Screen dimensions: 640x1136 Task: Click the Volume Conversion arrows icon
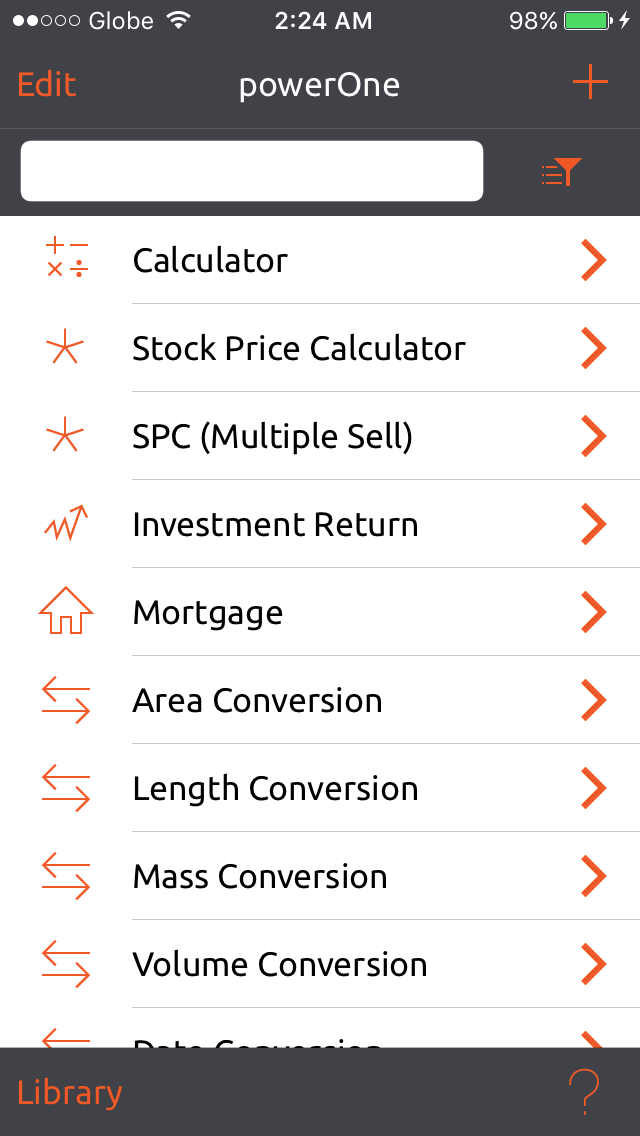click(64, 964)
